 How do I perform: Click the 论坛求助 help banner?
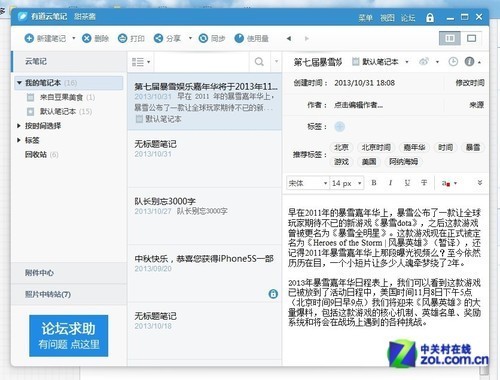point(69,336)
